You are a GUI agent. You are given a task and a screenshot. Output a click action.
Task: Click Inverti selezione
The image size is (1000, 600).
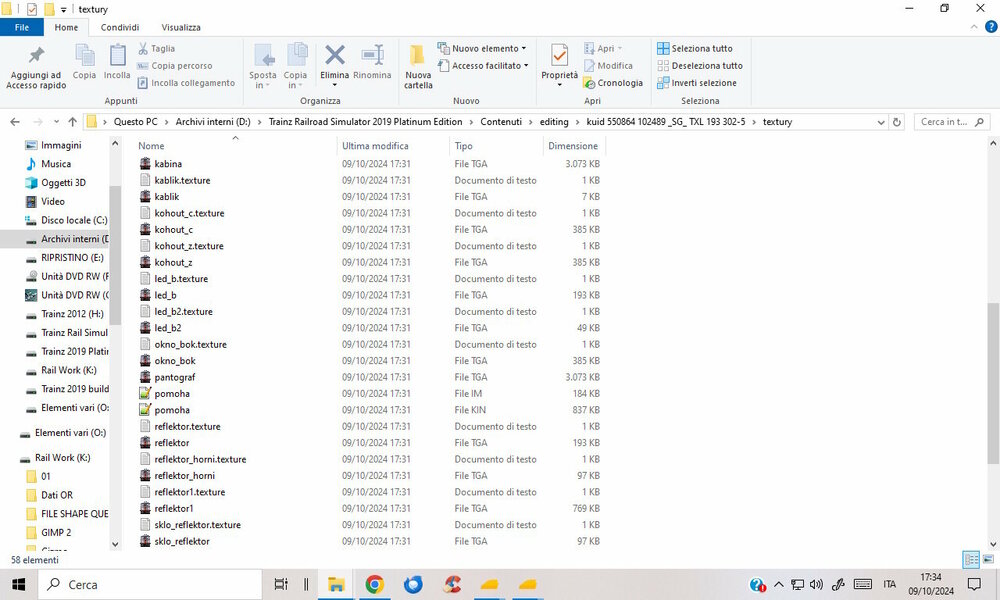[696, 83]
